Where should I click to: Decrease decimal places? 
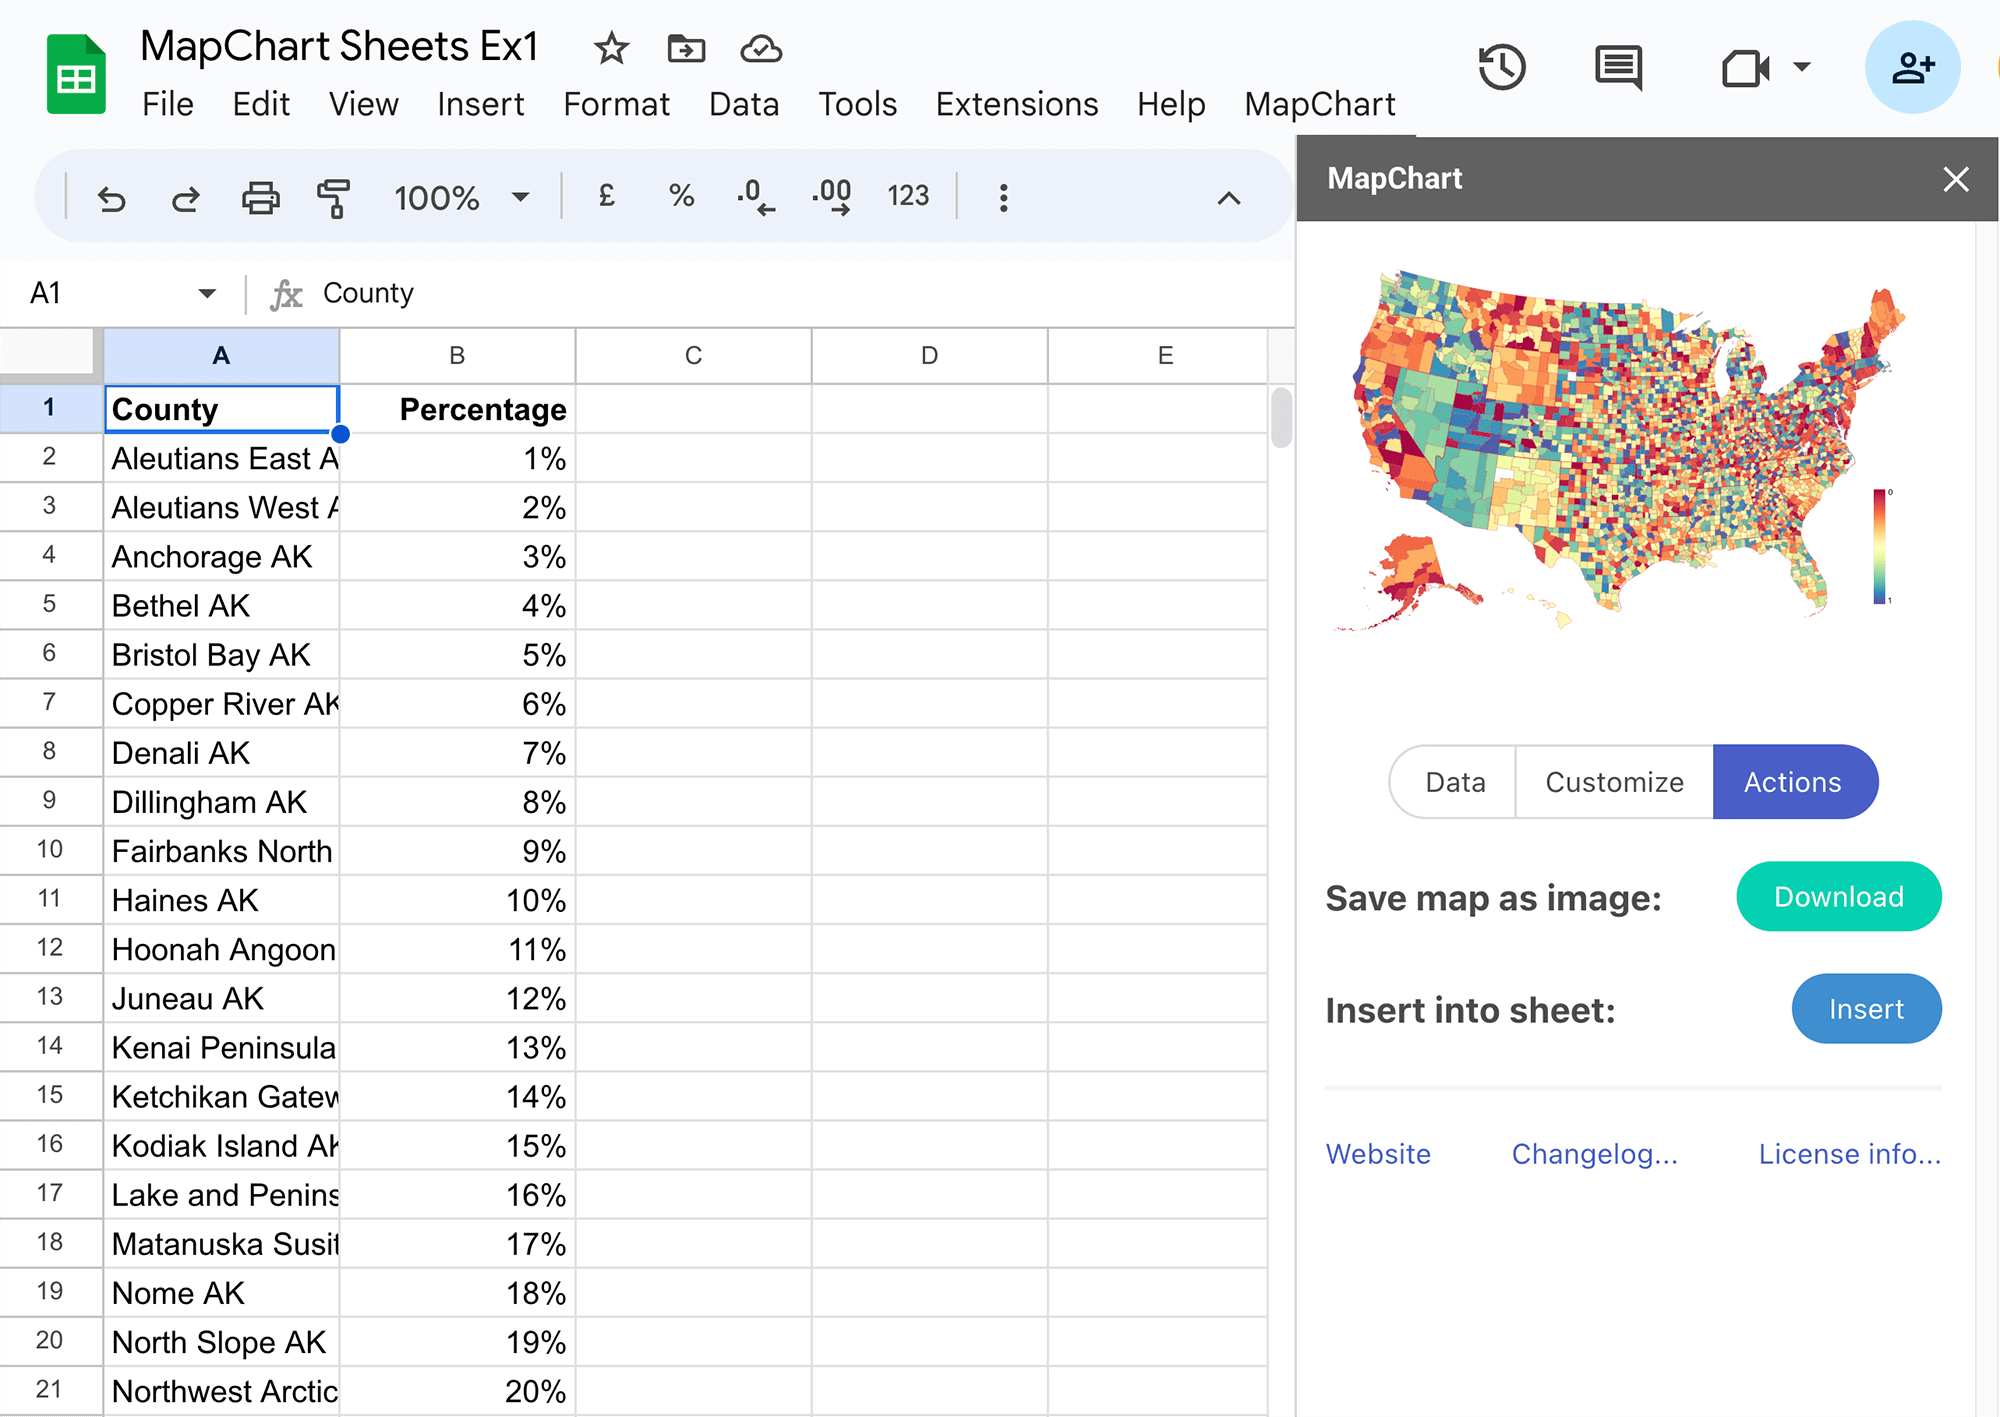[754, 196]
